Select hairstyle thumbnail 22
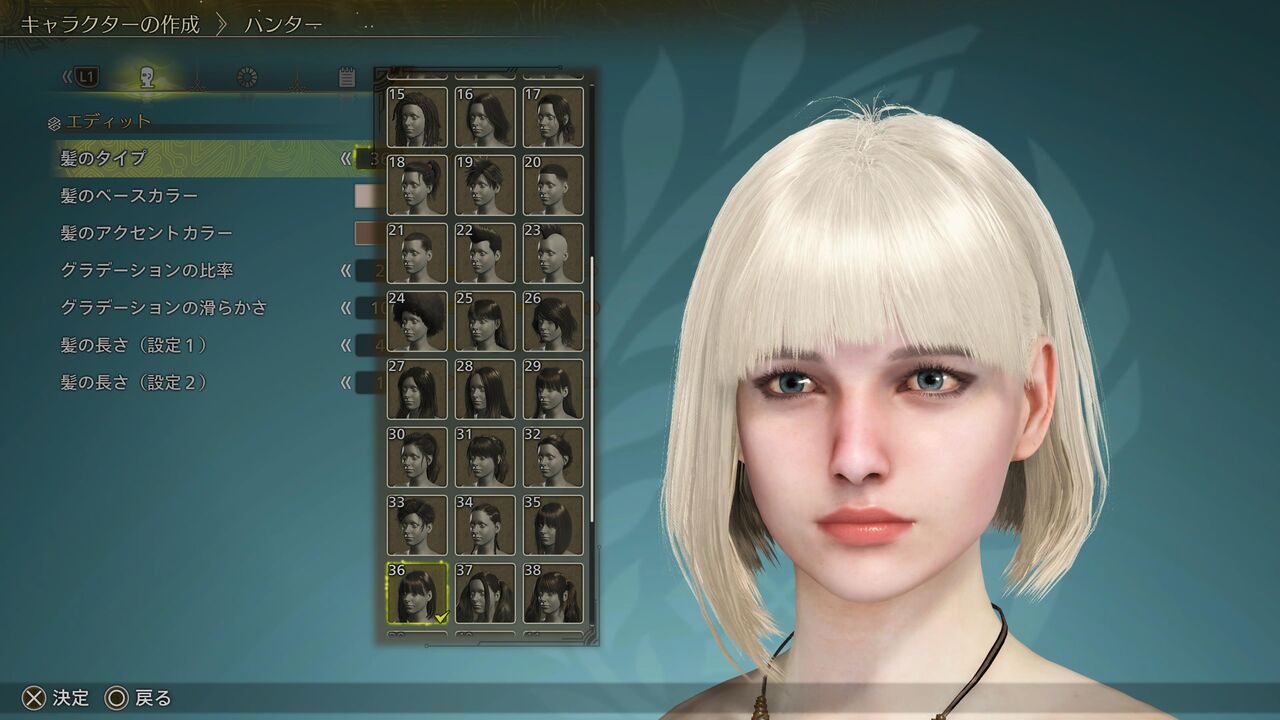The height and width of the screenshot is (720, 1280). pyautogui.click(x=485, y=253)
